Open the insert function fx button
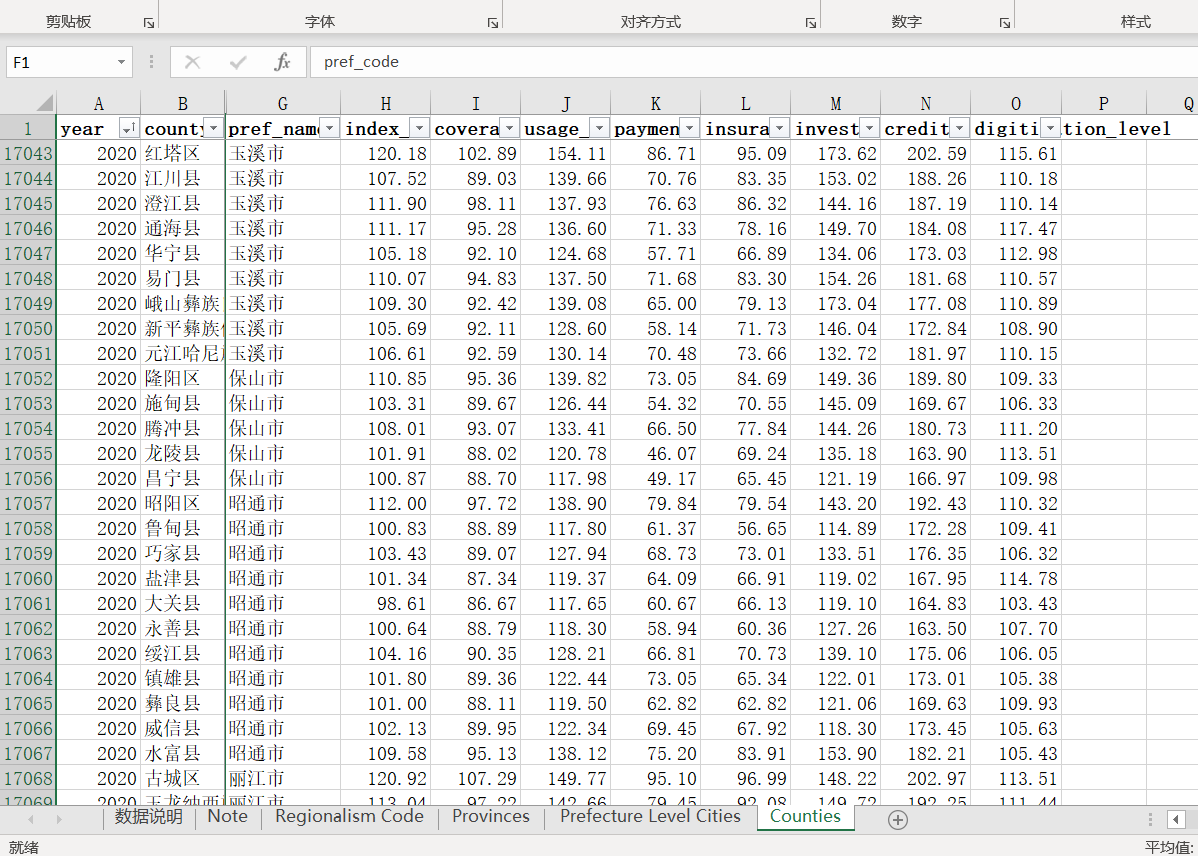Image resolution: width=1198 pixels, height=856 pixels. 282,62
